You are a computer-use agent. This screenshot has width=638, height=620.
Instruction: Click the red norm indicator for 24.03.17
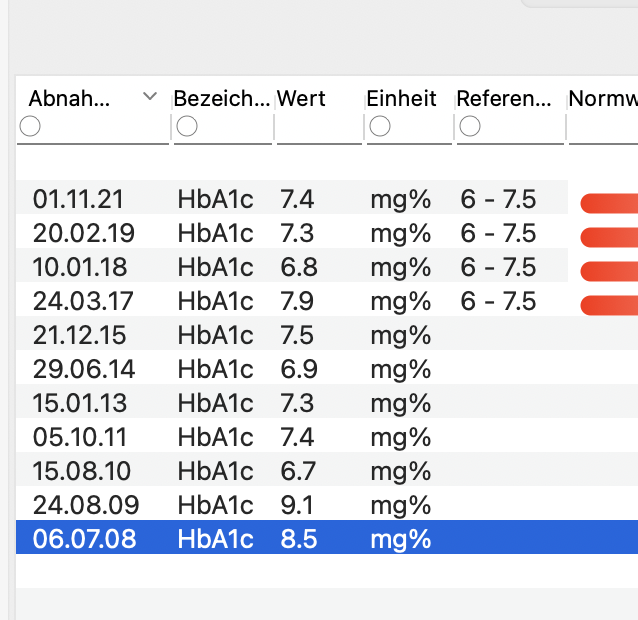coord(609,305)
